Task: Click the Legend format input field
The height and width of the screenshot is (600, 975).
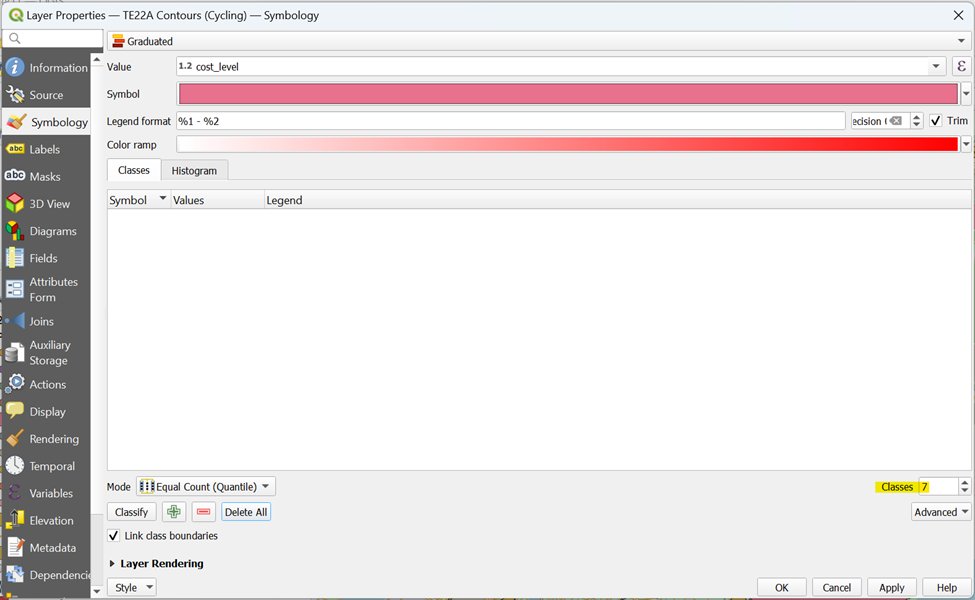Action: tap(510, 121)
